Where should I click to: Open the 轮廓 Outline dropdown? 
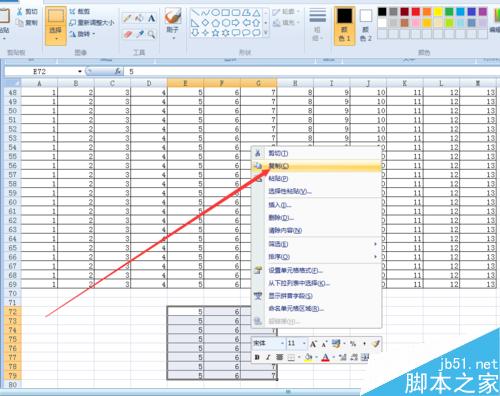[286, 12]
